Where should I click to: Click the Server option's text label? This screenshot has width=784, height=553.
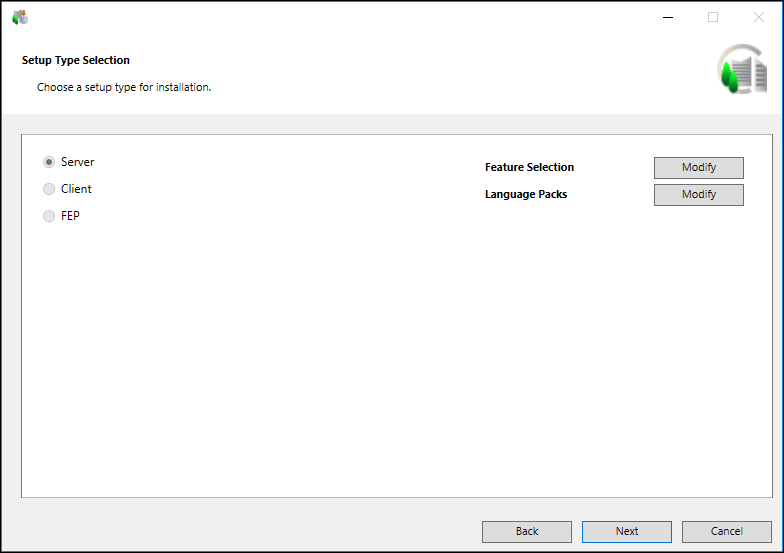(77, 162)
